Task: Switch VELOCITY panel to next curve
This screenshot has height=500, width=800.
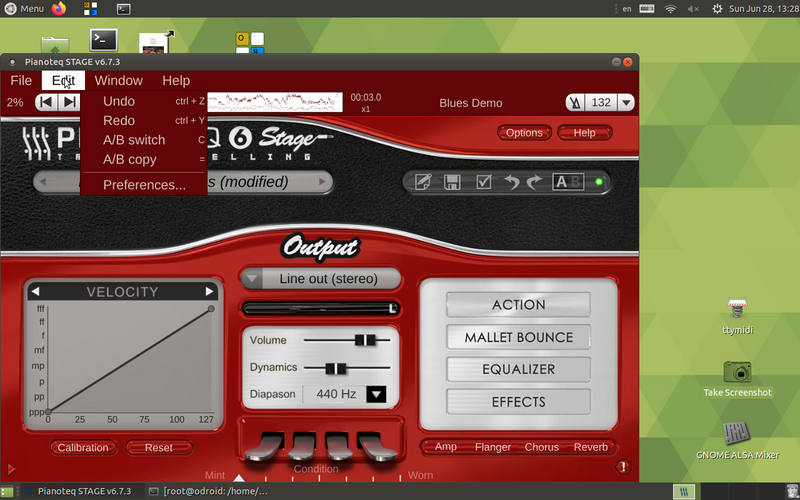Action: click(209, 291)
